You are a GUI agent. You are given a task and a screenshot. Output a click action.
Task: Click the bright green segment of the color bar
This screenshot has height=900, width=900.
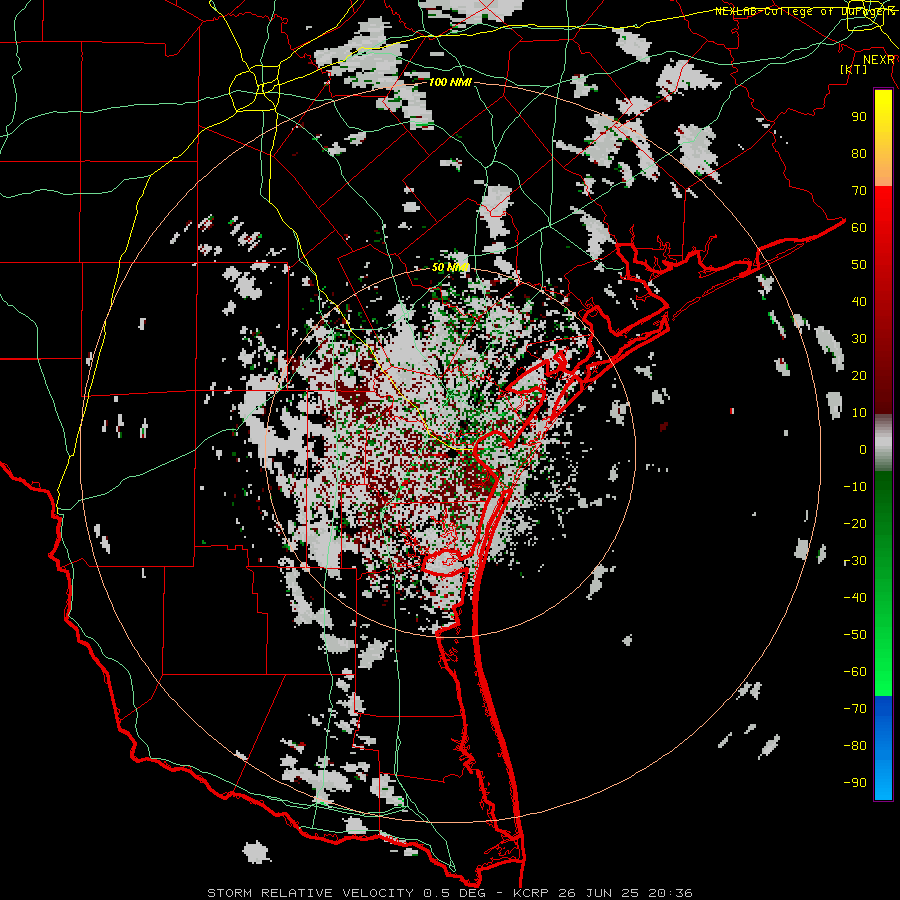(x=883, y=660)
